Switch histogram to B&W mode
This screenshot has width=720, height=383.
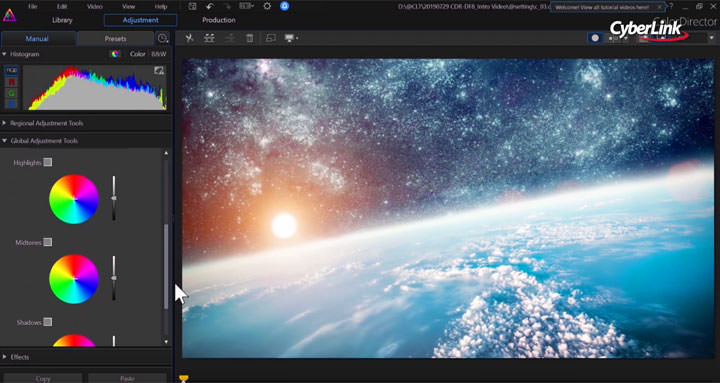click(159, 54)
